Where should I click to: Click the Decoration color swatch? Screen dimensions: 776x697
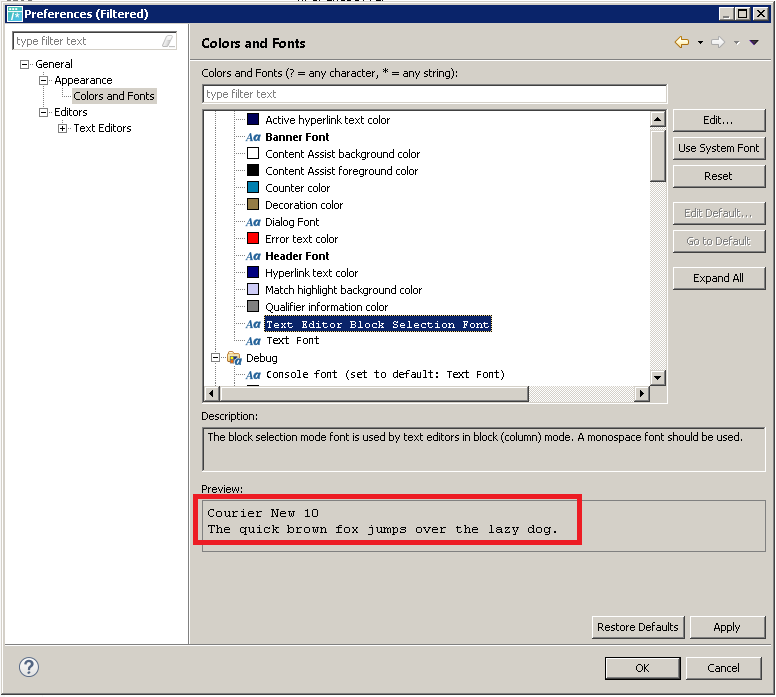253,204
